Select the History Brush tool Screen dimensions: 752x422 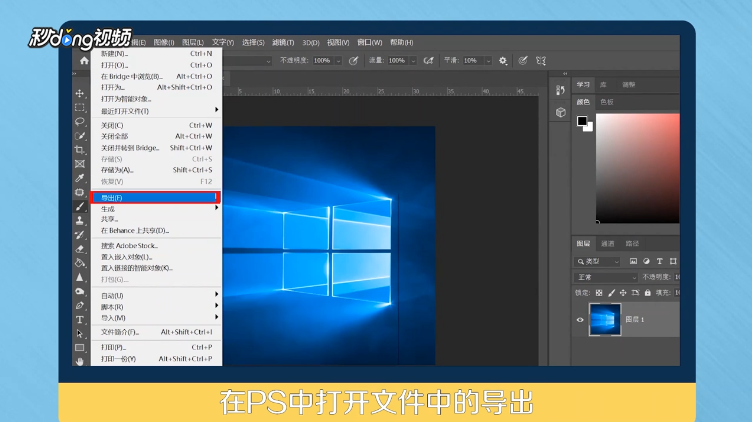80,235
